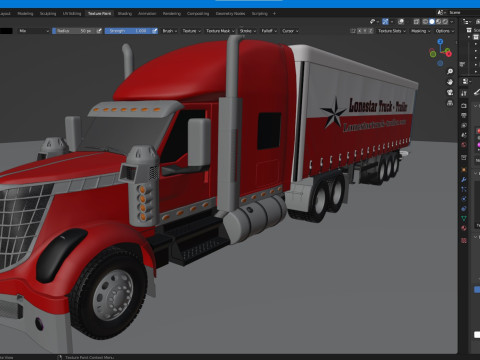Click the zoom magnifier viewport icon

tap(450, 71)
